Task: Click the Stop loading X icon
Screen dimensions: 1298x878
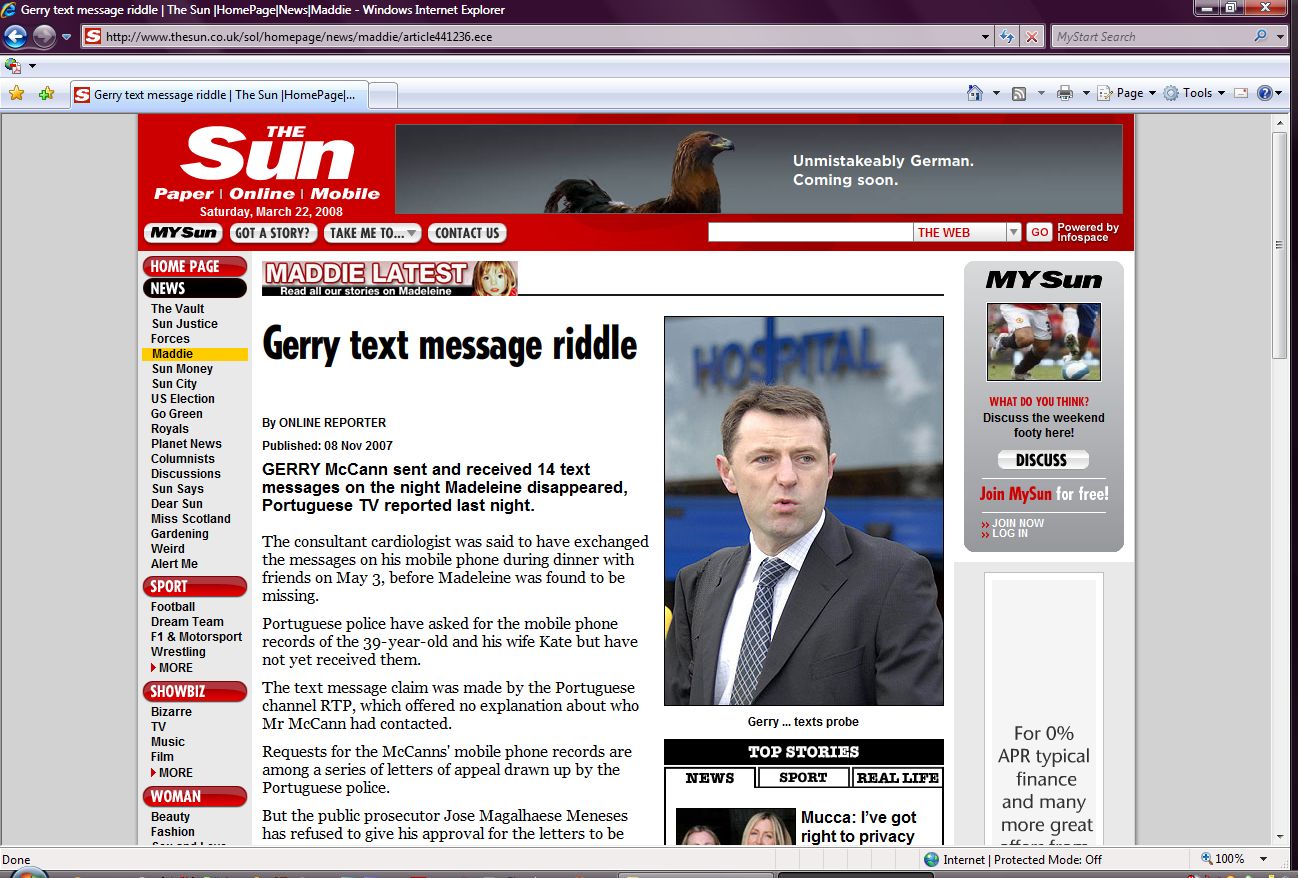Action: pyautogui.click(x=1031, y=37)
